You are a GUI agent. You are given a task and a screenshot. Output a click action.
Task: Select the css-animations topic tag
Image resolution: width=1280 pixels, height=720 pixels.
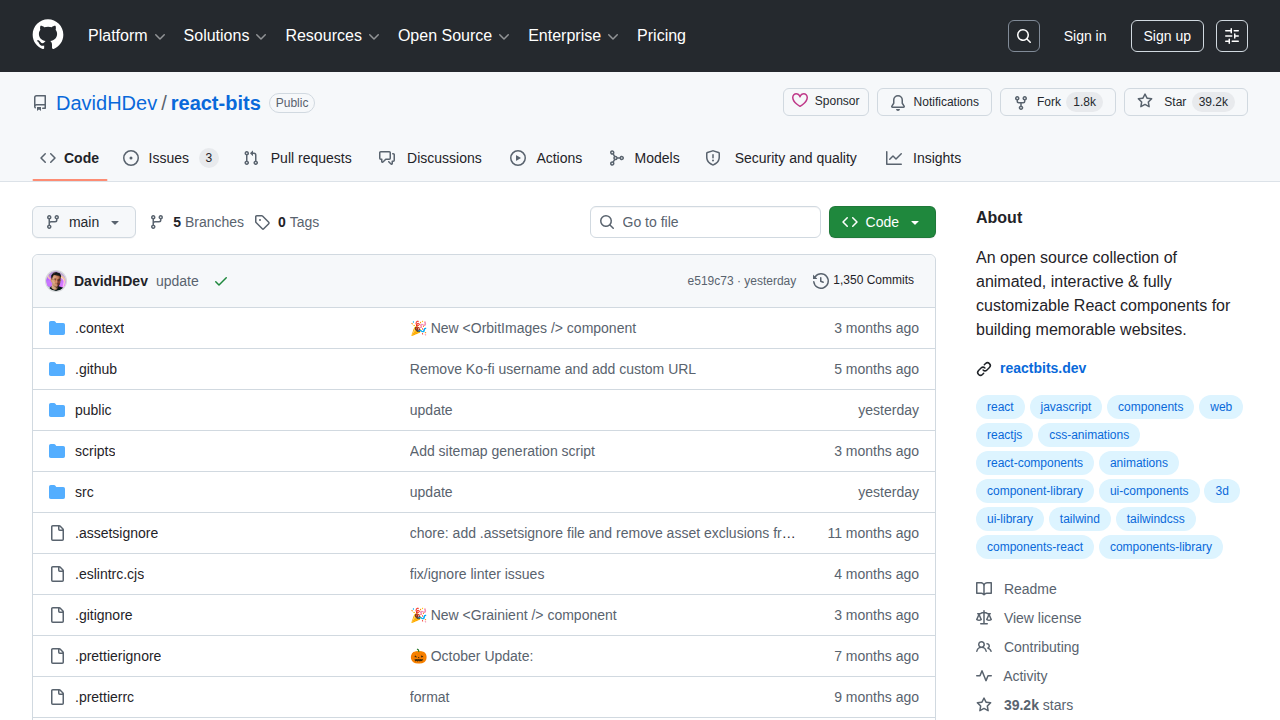pos(1089,435)
